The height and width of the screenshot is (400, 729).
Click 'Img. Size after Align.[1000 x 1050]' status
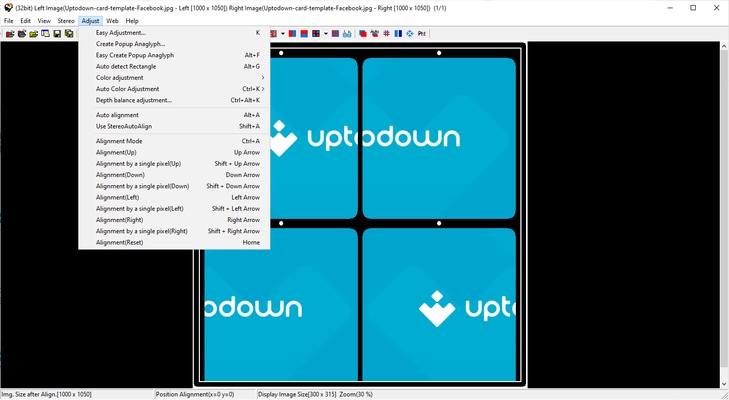pyautogui.click(x=47, y=394)
